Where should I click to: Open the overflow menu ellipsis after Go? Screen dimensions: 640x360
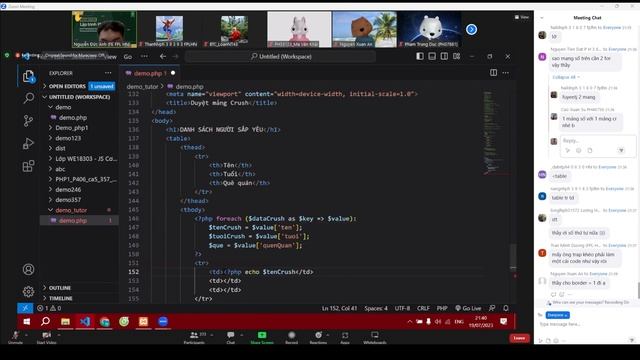[144, 56]
